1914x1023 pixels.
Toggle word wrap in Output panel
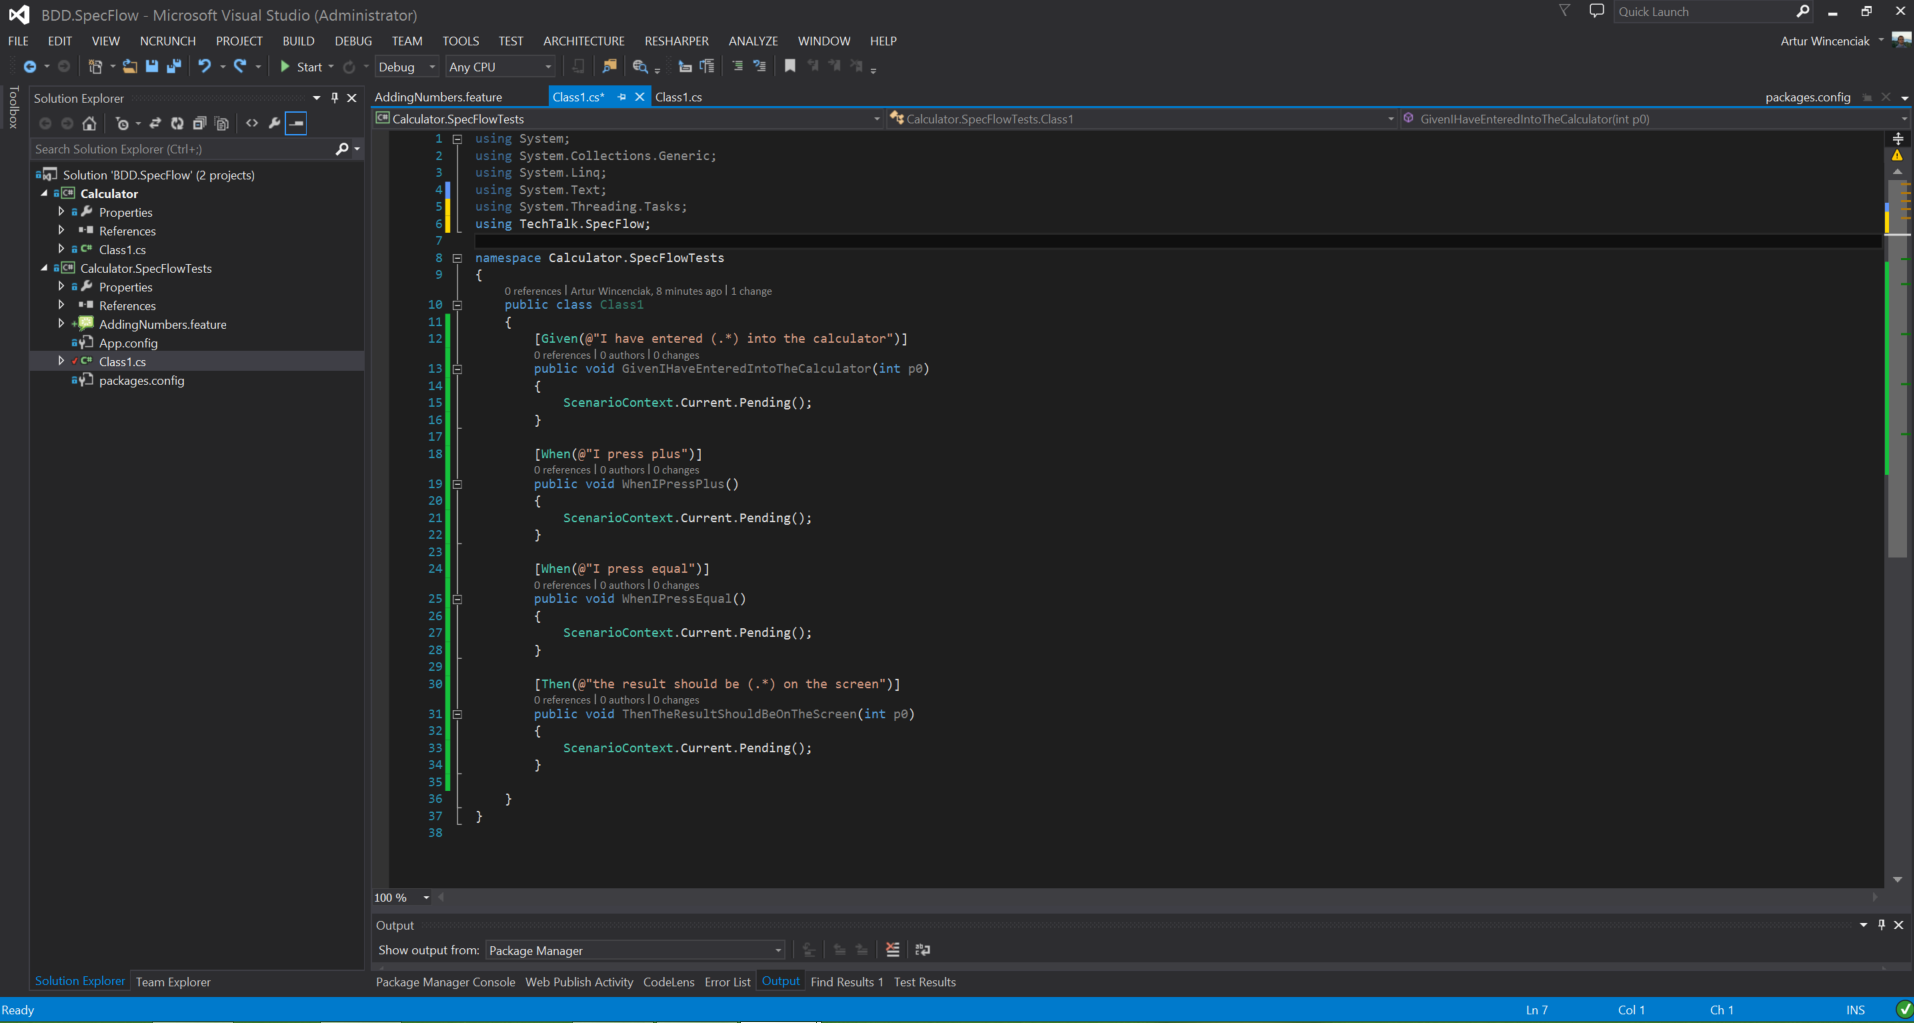pyautogui.click(x=922, y=950)
